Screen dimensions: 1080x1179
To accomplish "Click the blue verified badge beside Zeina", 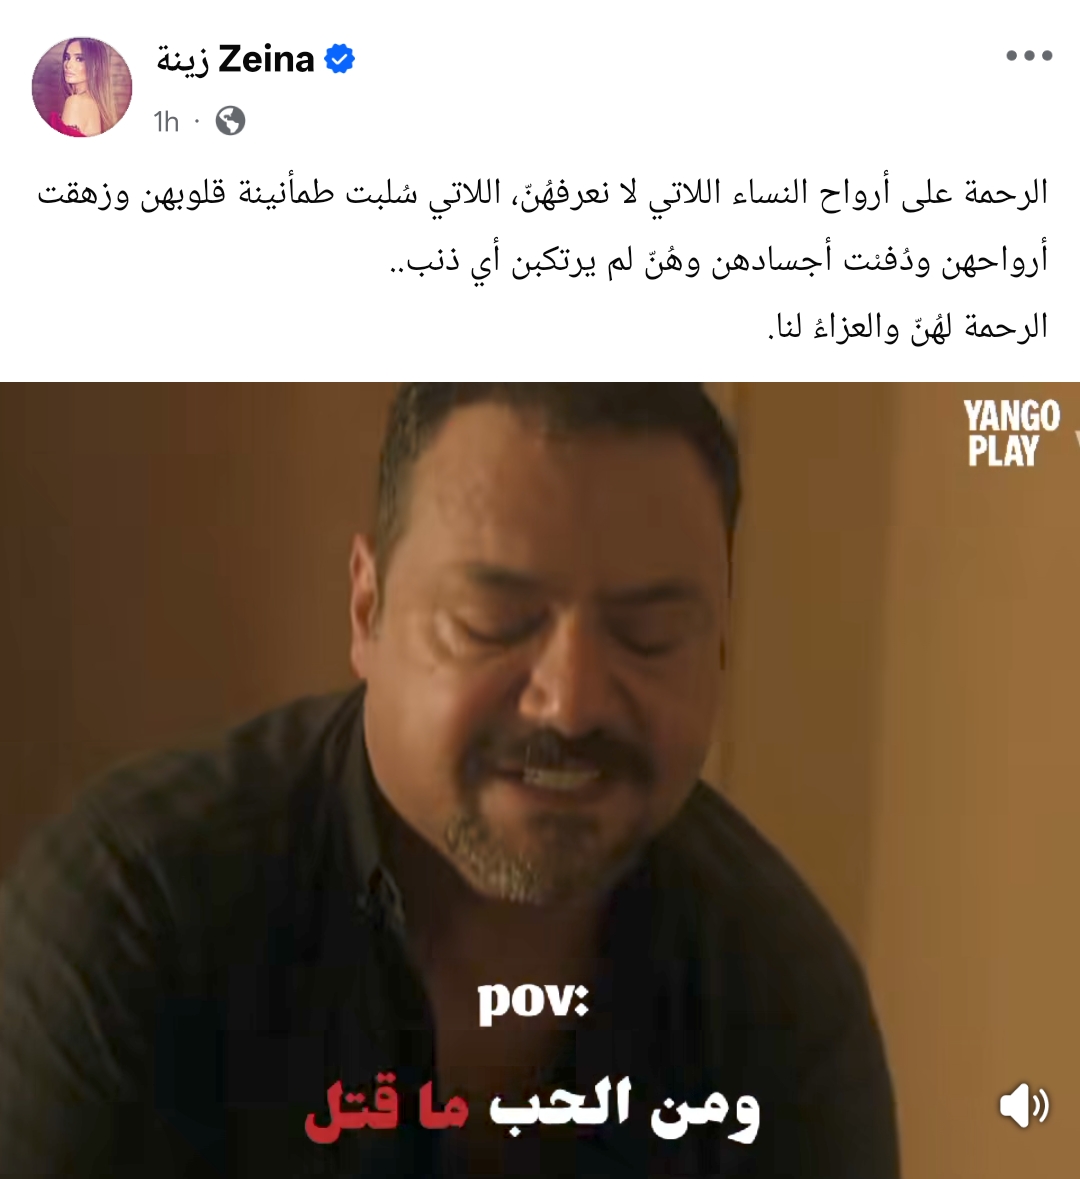I will tap(339, 59).
